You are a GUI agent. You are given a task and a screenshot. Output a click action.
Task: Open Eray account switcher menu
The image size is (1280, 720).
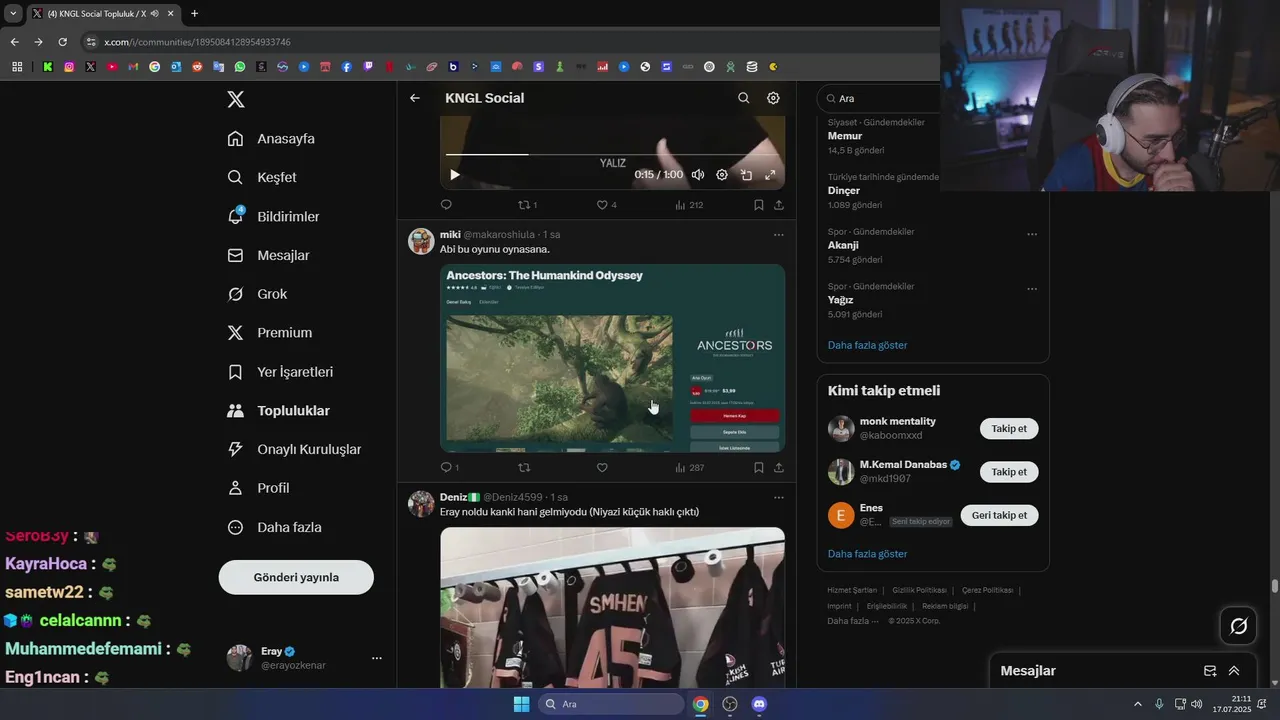click(305, 658)
